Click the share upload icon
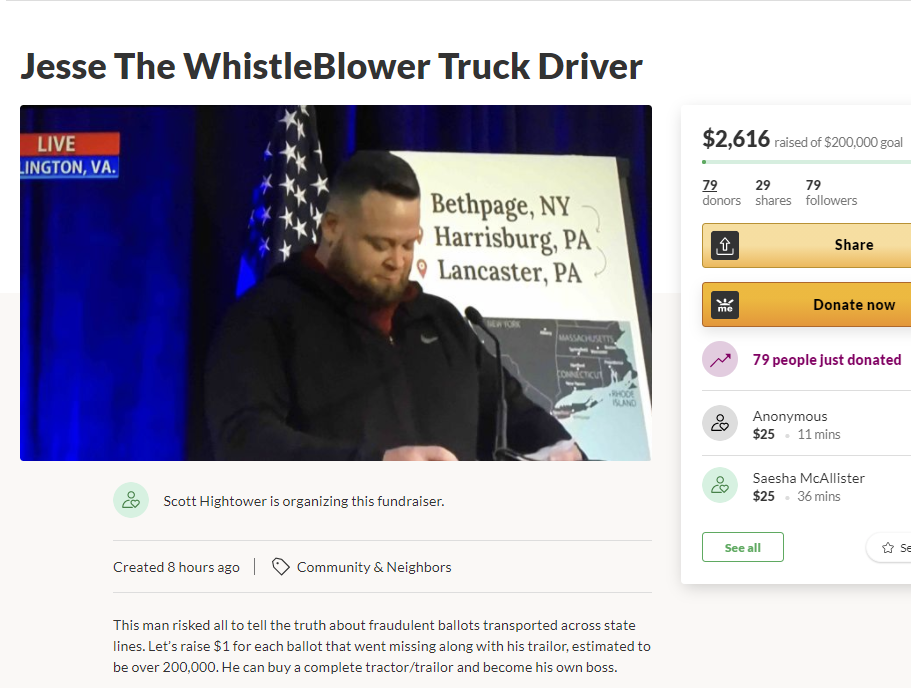 click(x=725, y=245)
